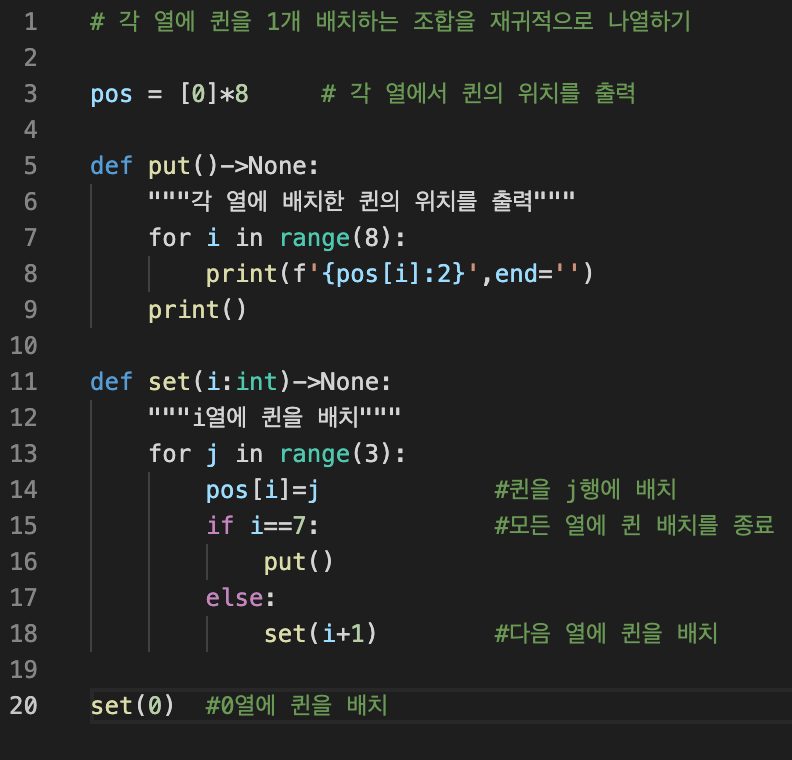Click 'for i in range(8):' line

(x=277, y=238)
